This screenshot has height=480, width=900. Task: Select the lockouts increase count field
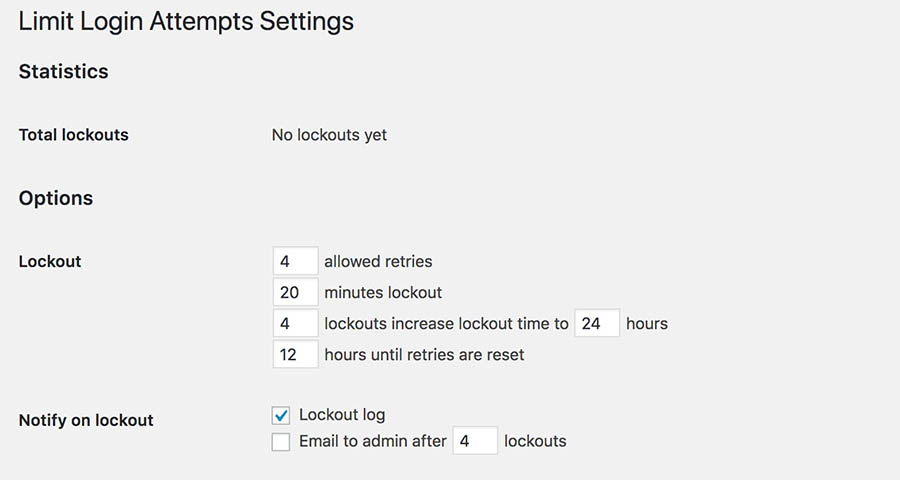295,324
